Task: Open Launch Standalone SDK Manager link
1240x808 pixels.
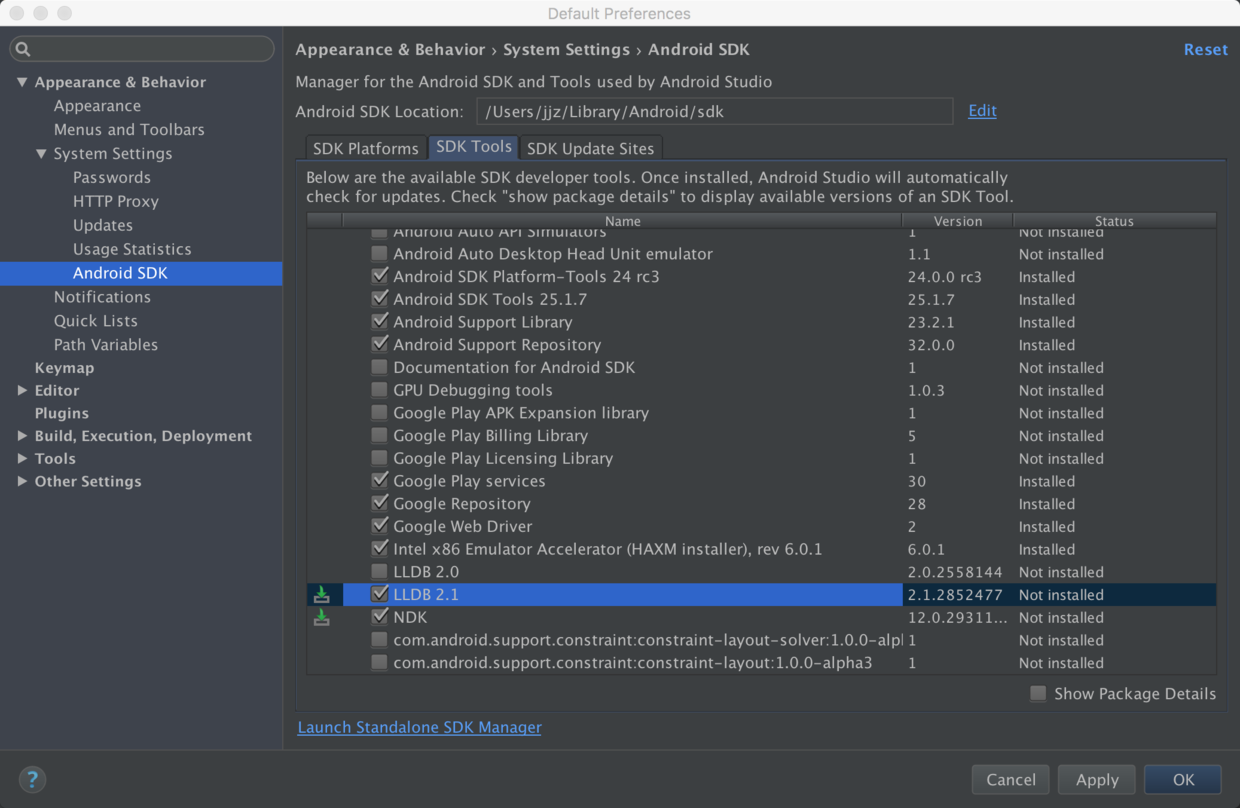Action: tap(419, 727)
